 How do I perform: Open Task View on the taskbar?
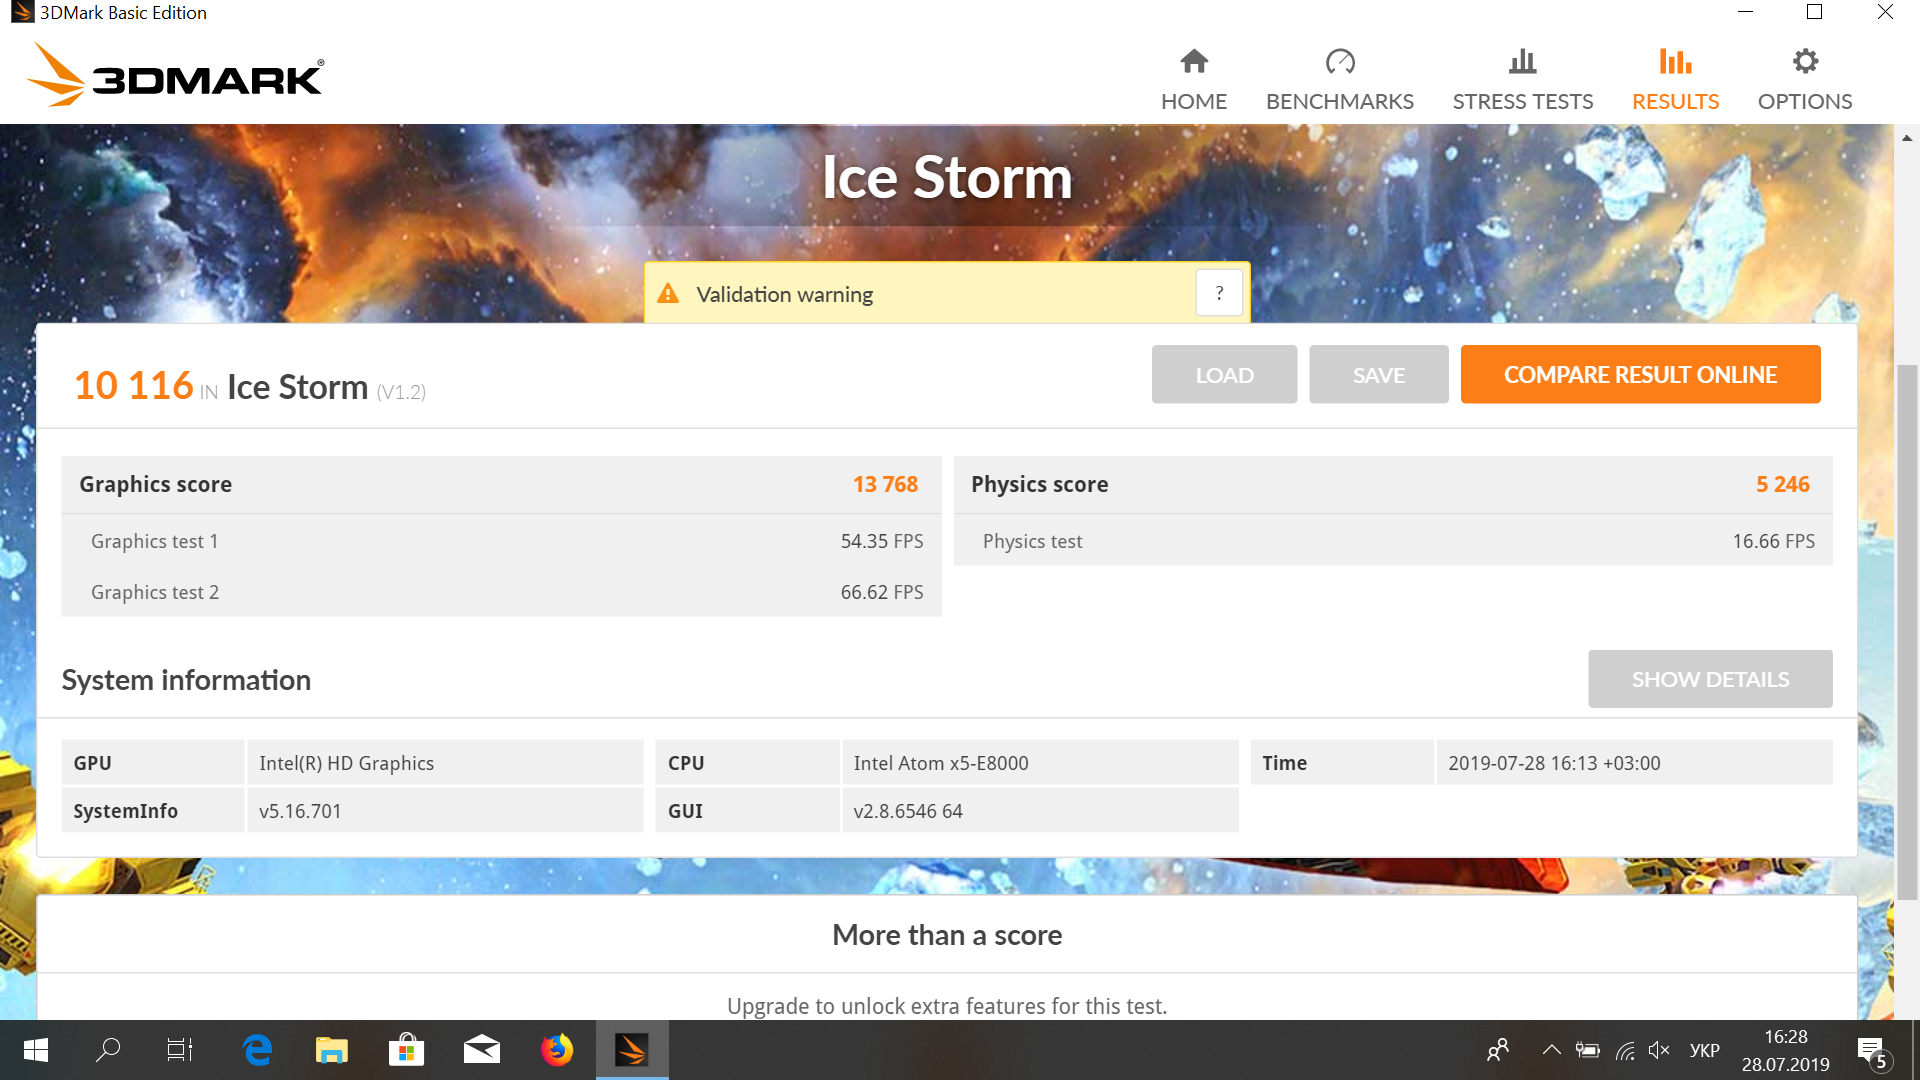click(x=180, y=1050)
